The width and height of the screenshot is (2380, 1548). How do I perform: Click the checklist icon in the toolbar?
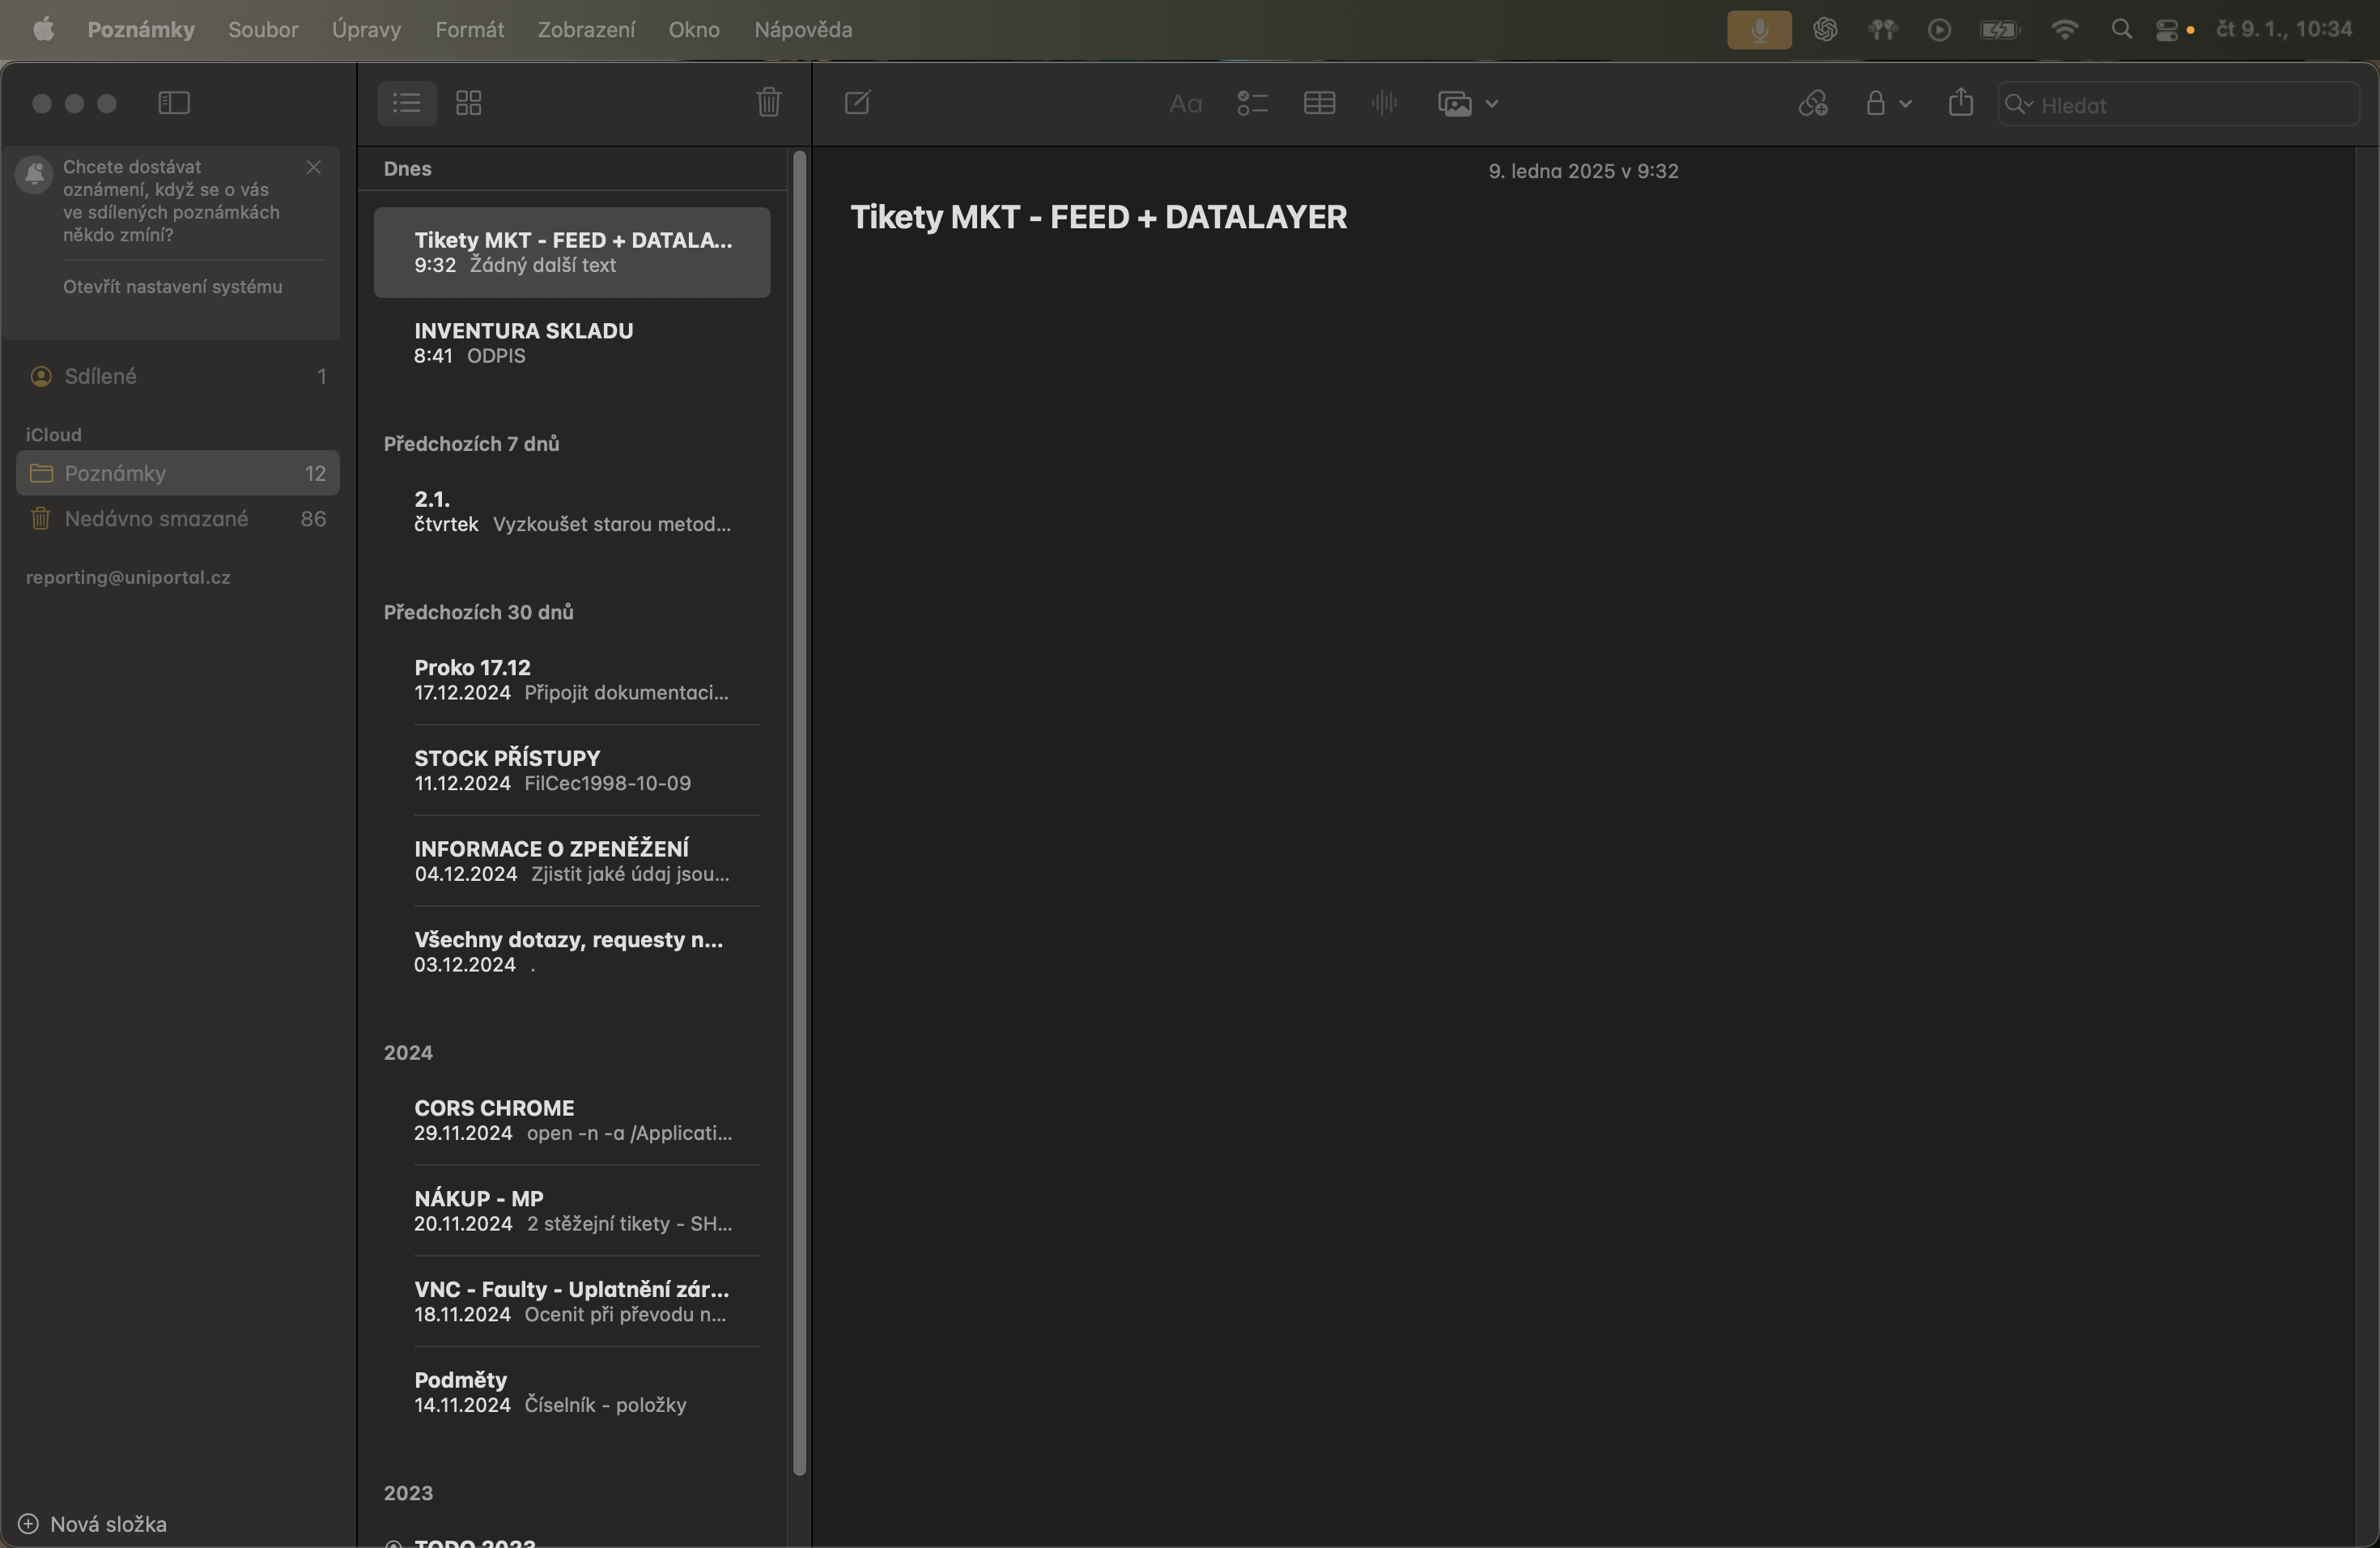click(1252, 103)
